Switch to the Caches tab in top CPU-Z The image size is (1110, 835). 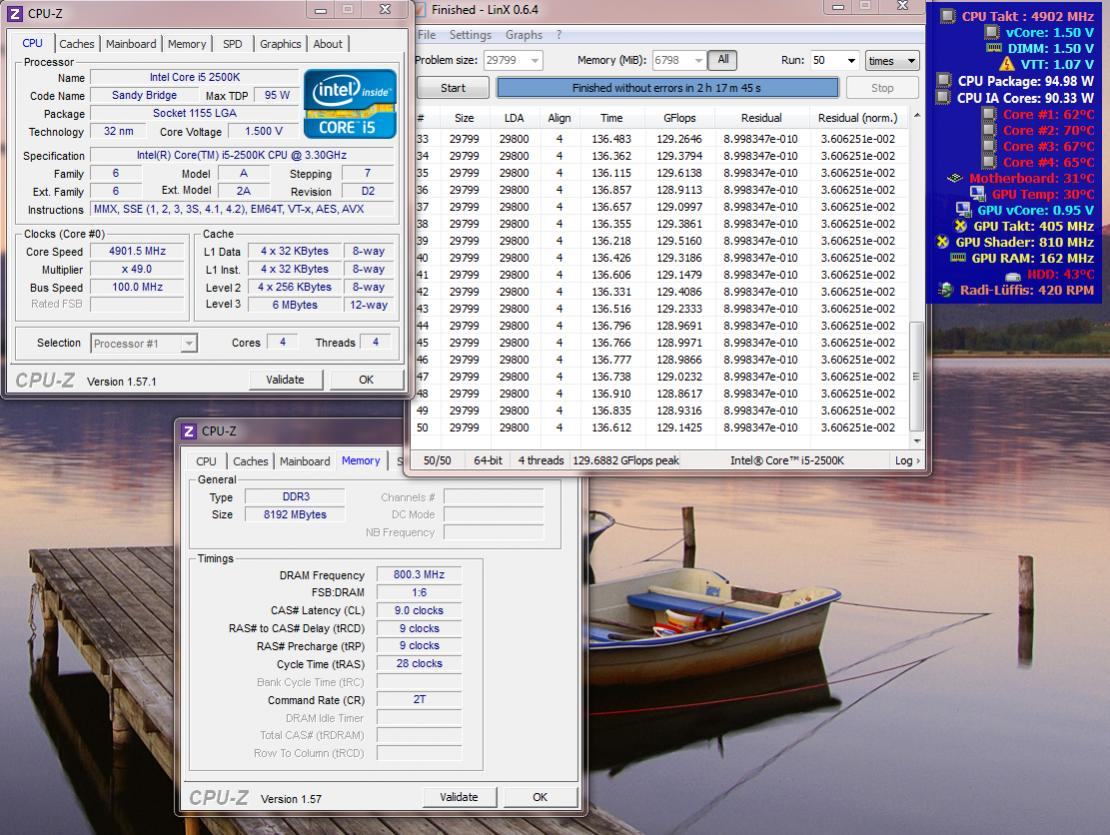point(76,44)
